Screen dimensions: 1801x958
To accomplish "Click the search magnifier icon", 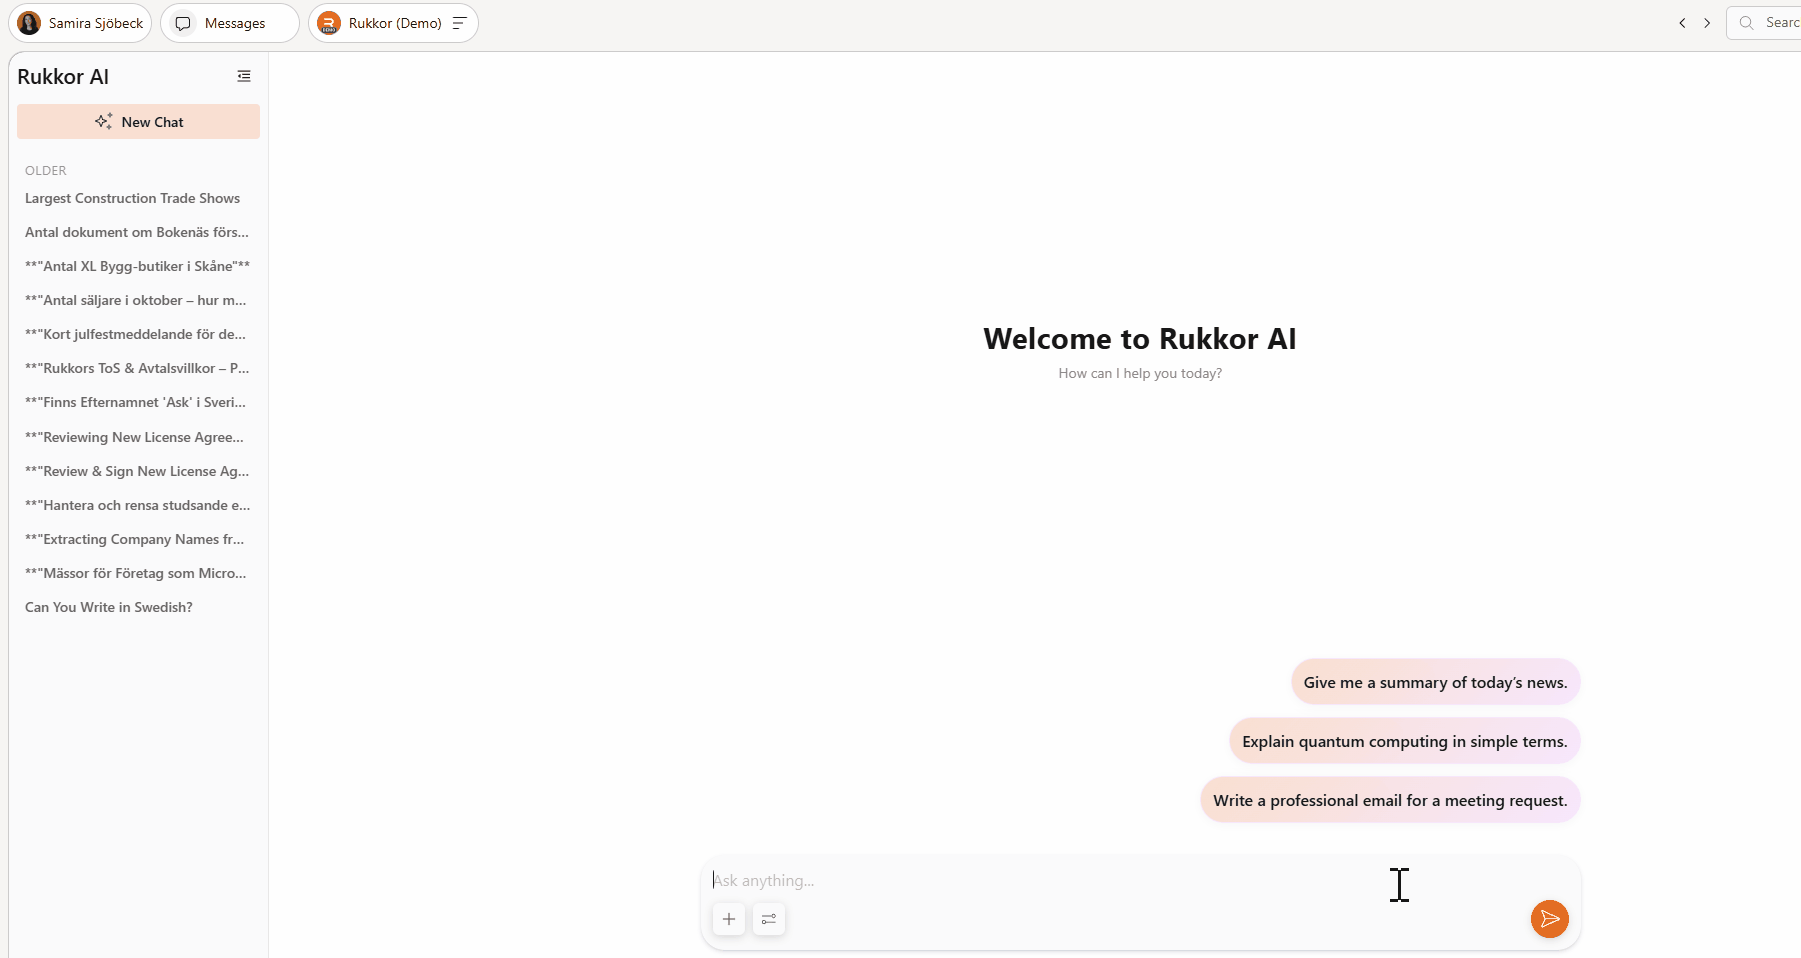I will (1746, 23).
